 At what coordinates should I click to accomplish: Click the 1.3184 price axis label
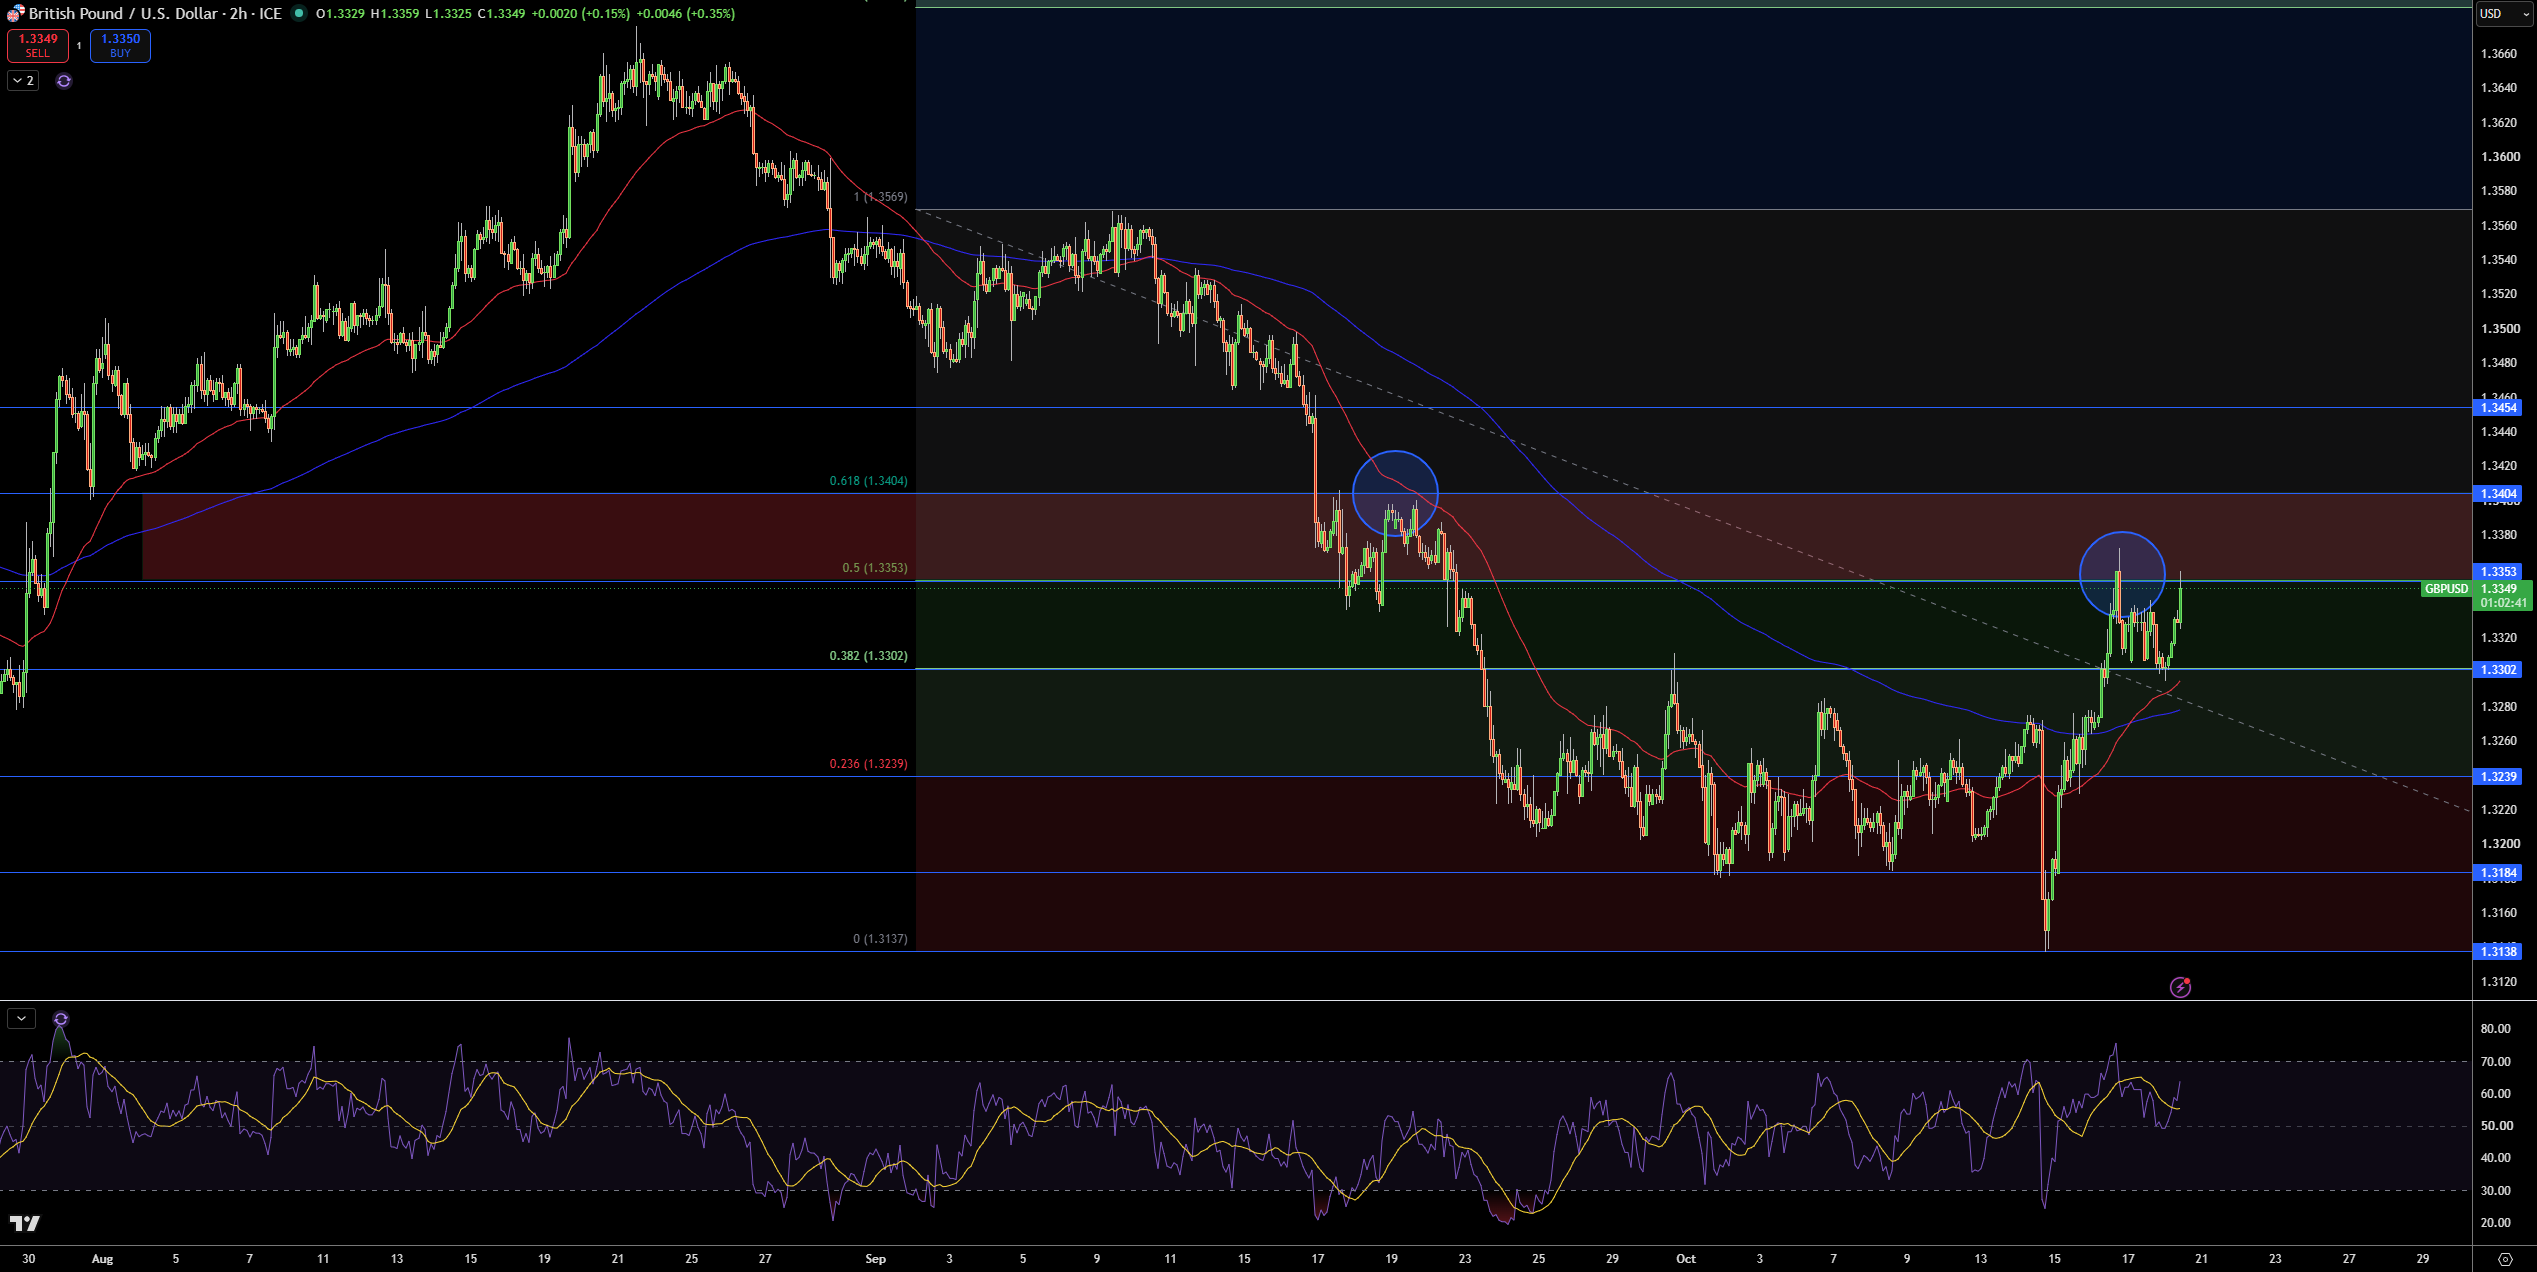[2498, 873]
